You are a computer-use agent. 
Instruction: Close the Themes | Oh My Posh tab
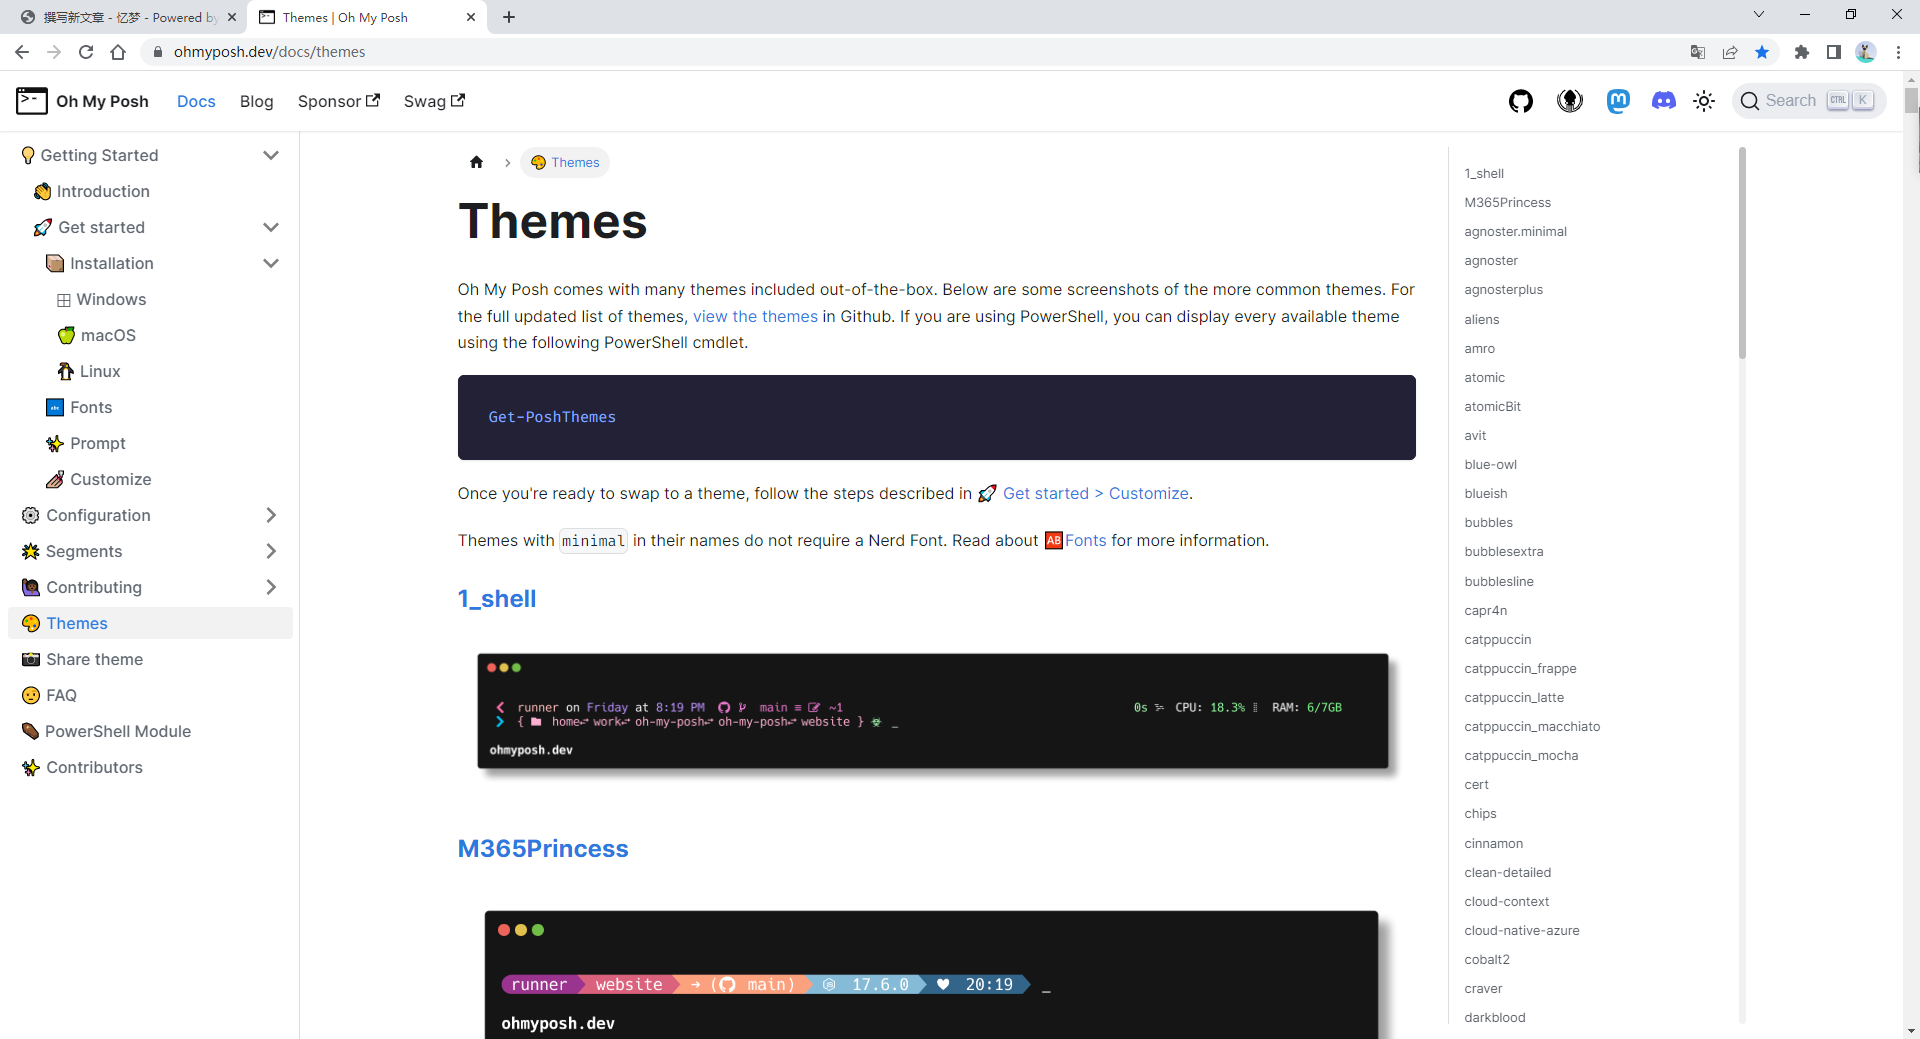point(471,17)
